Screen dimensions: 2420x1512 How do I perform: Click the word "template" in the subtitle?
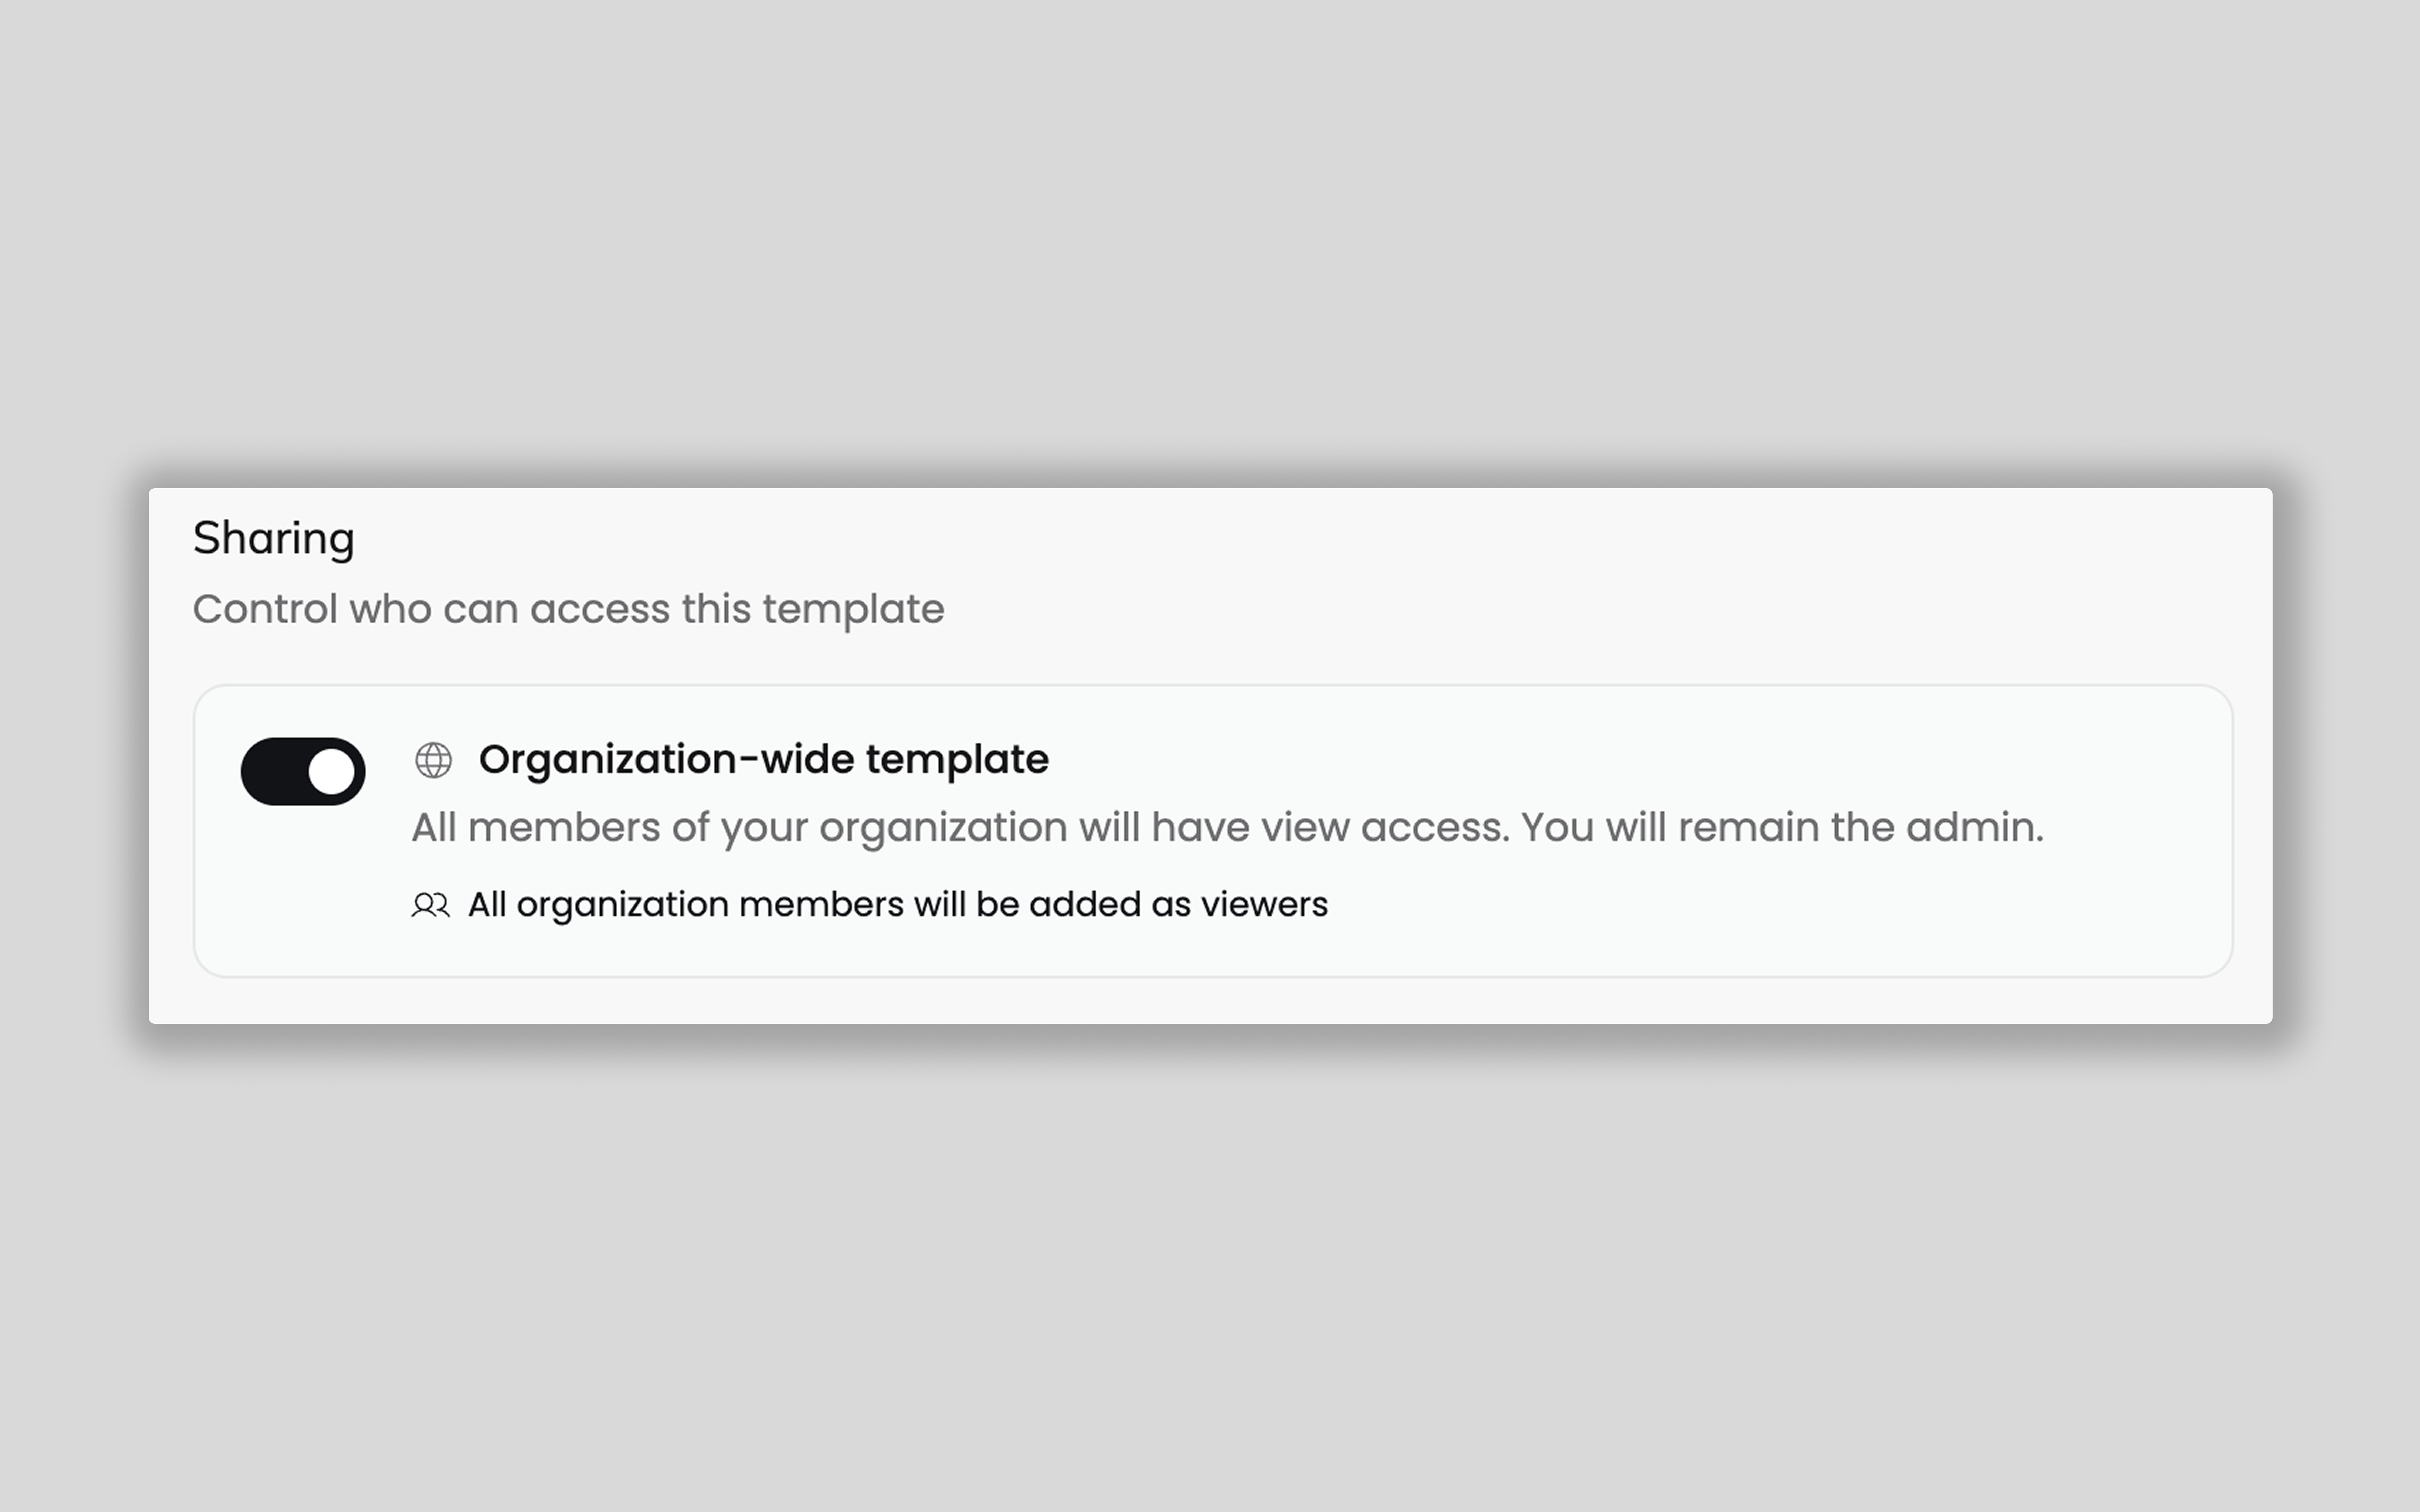852,609
